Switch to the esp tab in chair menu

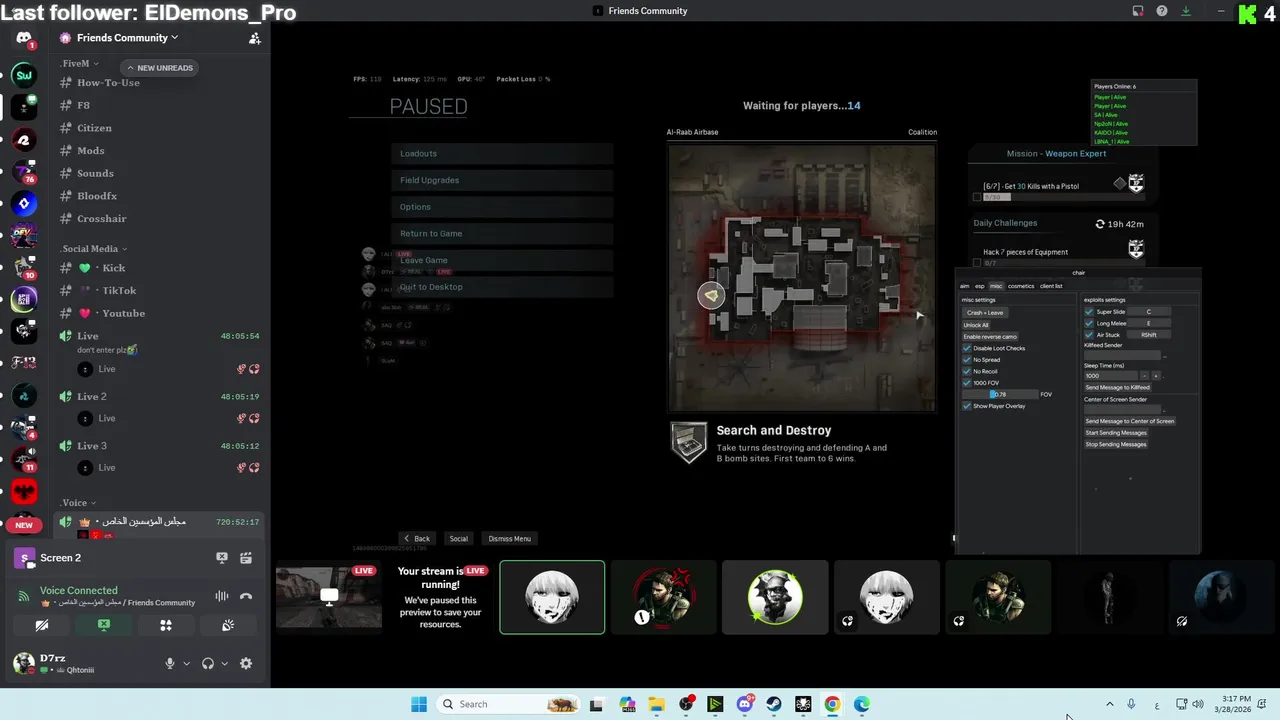tap(980, 286)
